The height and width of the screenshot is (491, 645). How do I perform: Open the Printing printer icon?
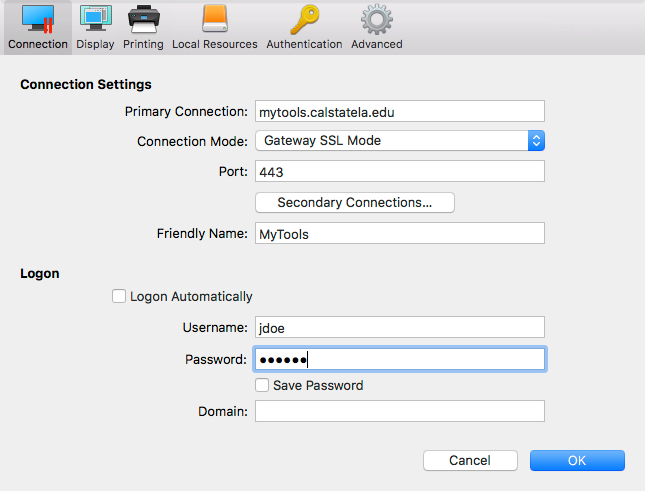[143, 19]
